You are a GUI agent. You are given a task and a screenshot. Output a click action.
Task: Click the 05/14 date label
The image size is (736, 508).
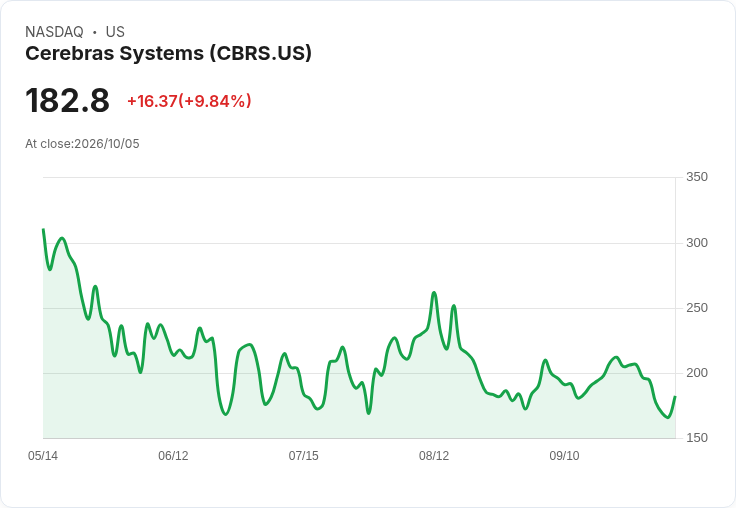tap(43, 456)
